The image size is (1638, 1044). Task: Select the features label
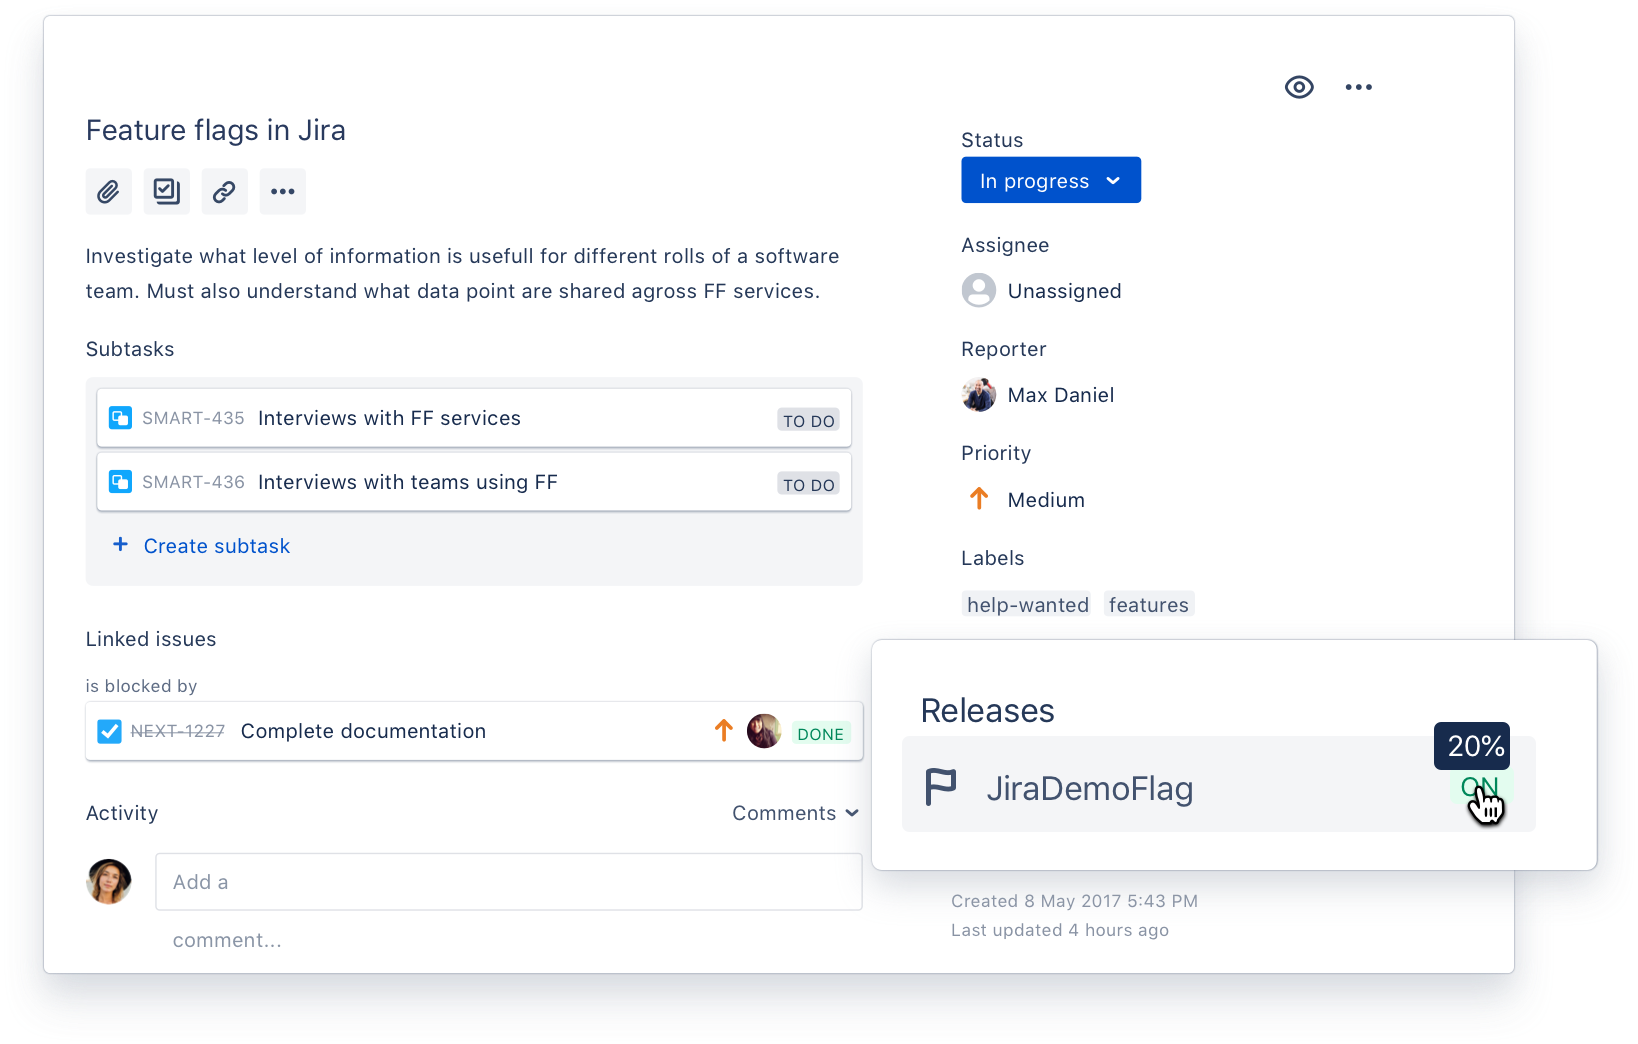1149,604
